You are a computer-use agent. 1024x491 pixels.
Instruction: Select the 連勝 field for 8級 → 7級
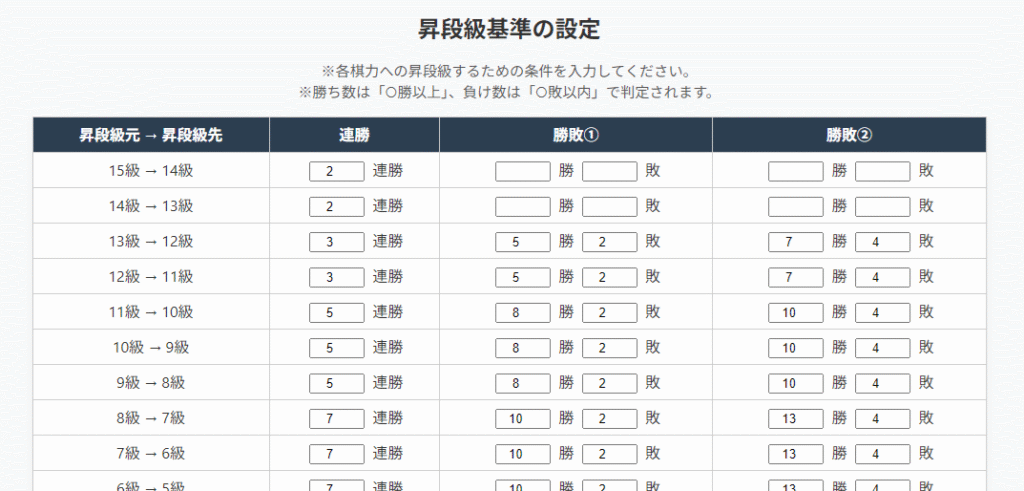point(337,418)
